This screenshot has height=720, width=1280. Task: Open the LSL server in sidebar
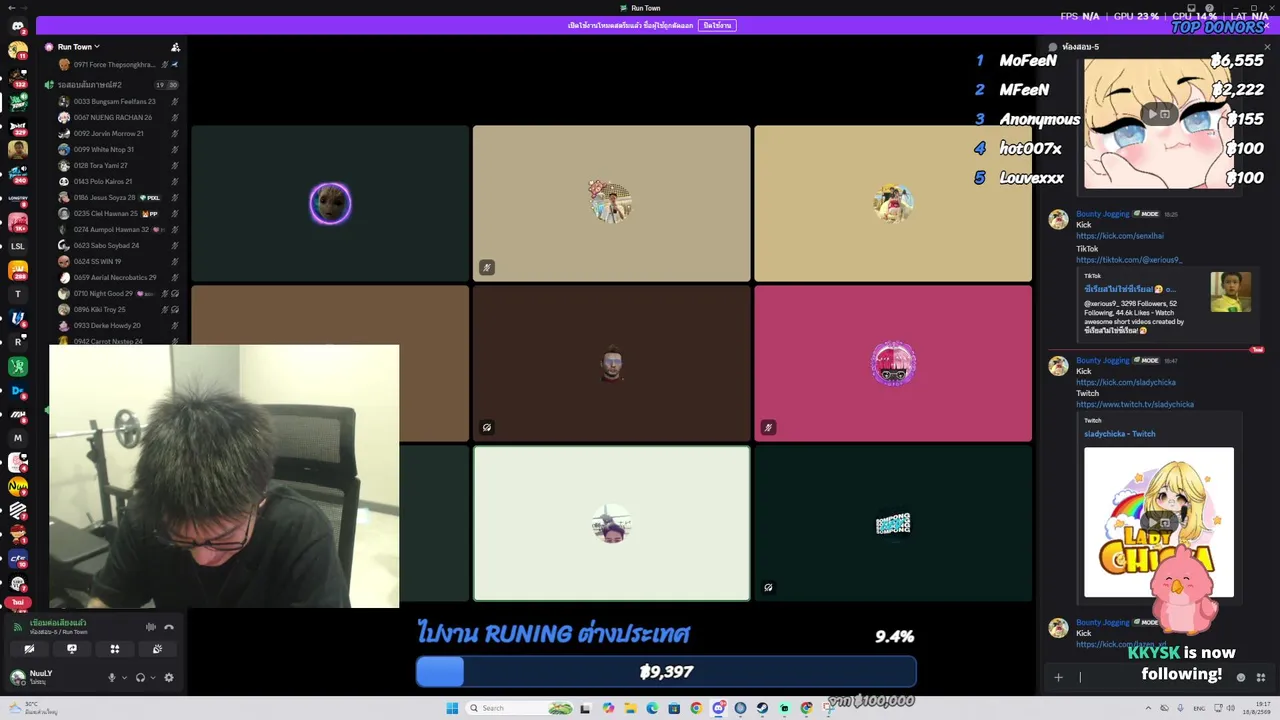tap(18, 246)
